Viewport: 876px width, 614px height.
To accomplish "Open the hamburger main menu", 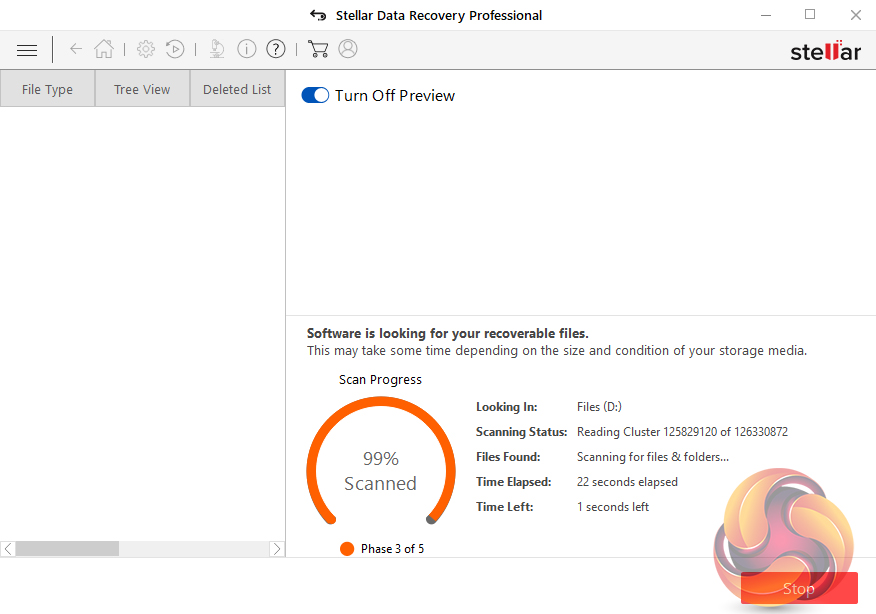I will tap(27, 49).
